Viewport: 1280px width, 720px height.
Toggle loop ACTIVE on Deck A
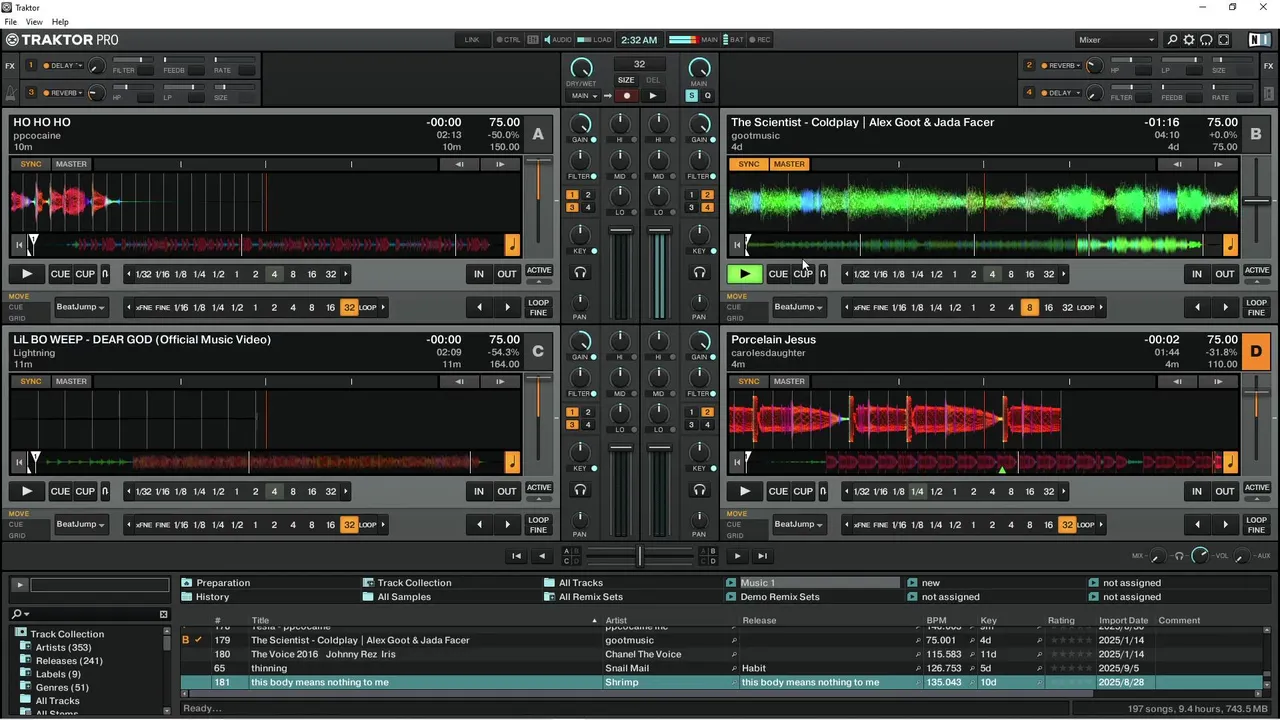(539, 271)
